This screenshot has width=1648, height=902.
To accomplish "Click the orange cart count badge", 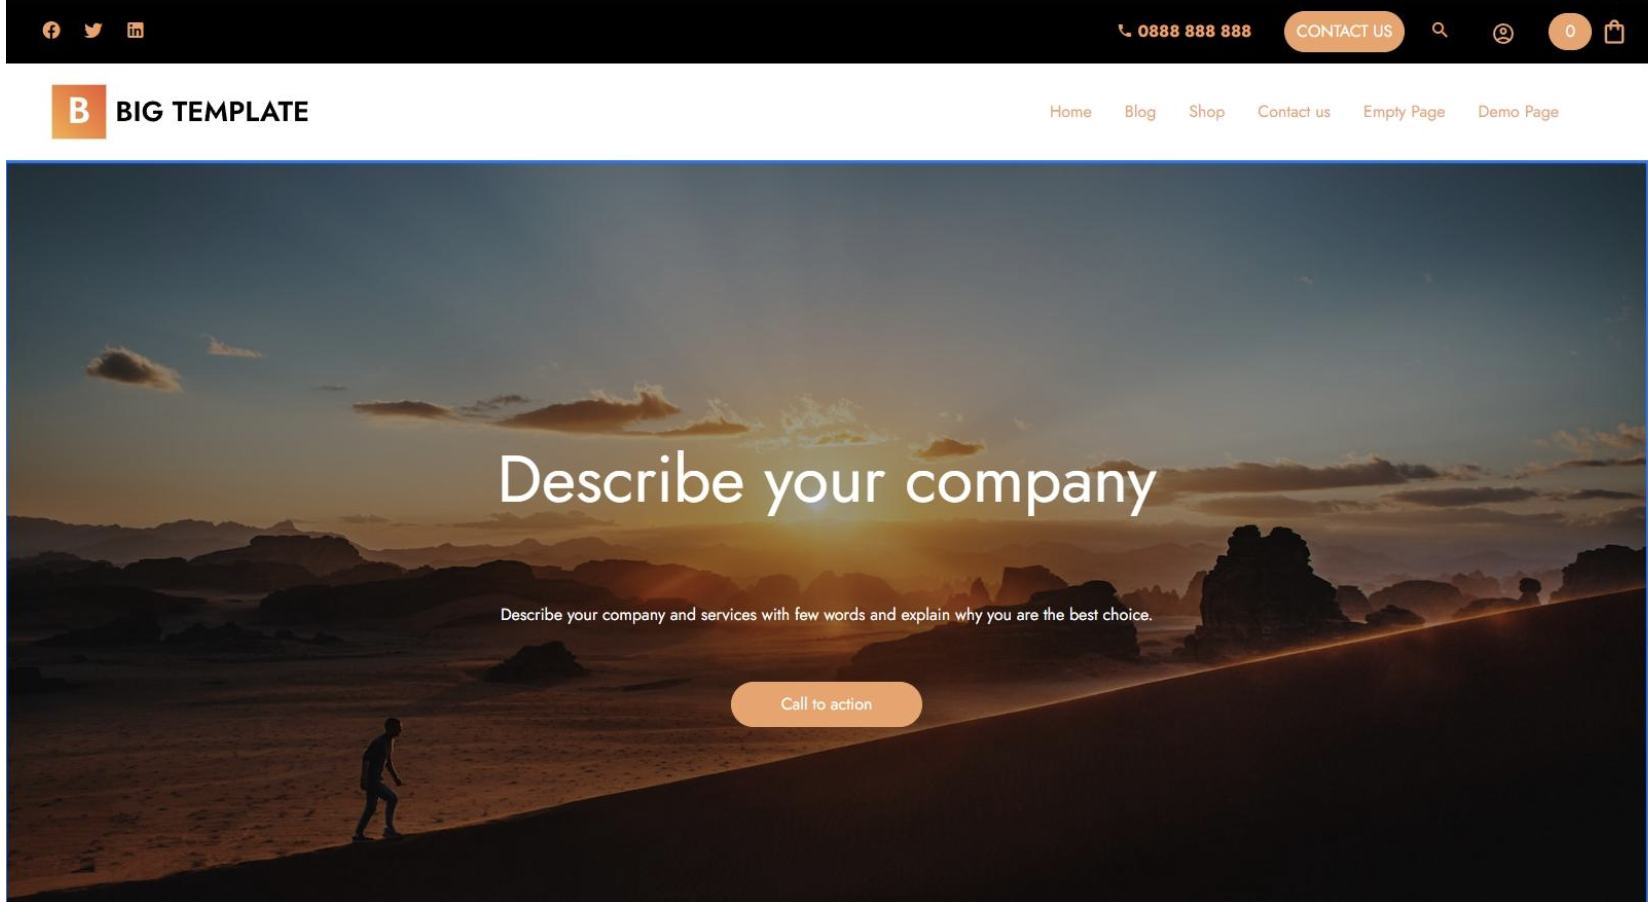I will [1569, 31].
